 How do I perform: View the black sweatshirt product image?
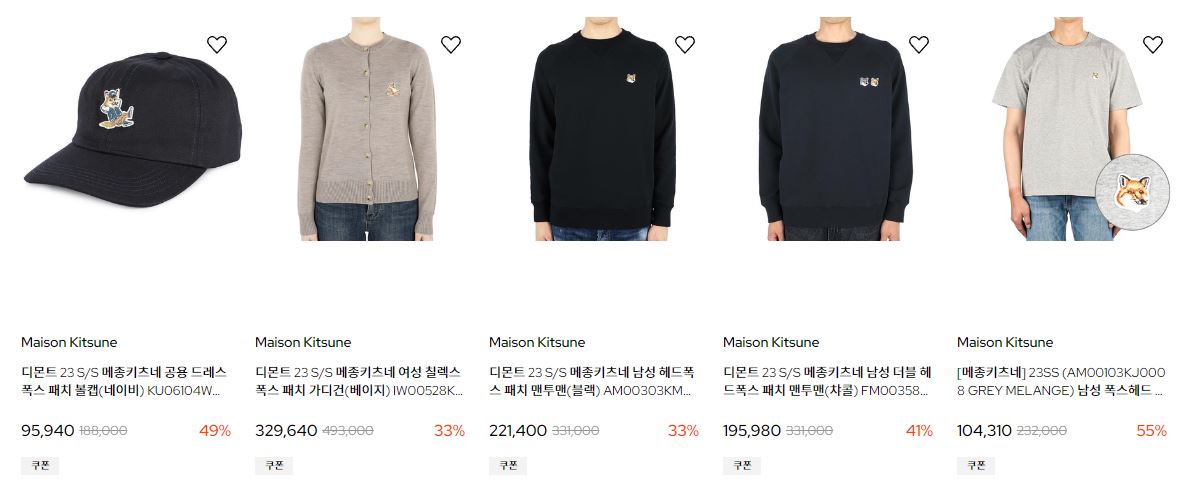tap(602, 130)
